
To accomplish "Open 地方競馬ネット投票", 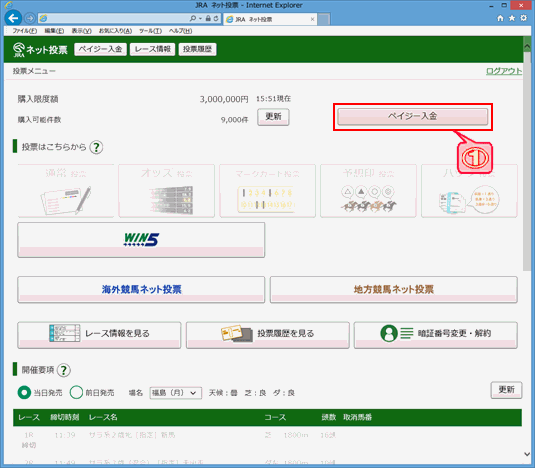I will 394,290.
